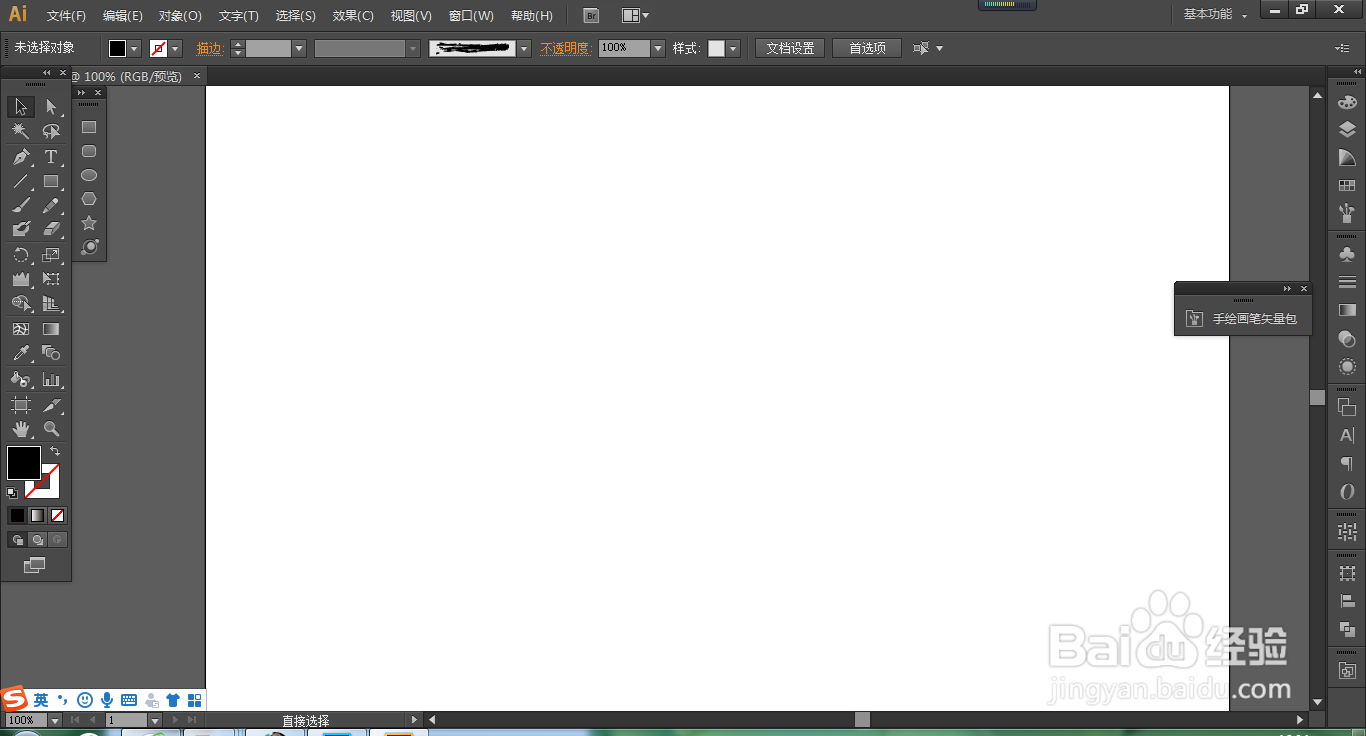Select the Eyedropper tool
Screen dimensions: 1366x736
(x=21, y=353)
